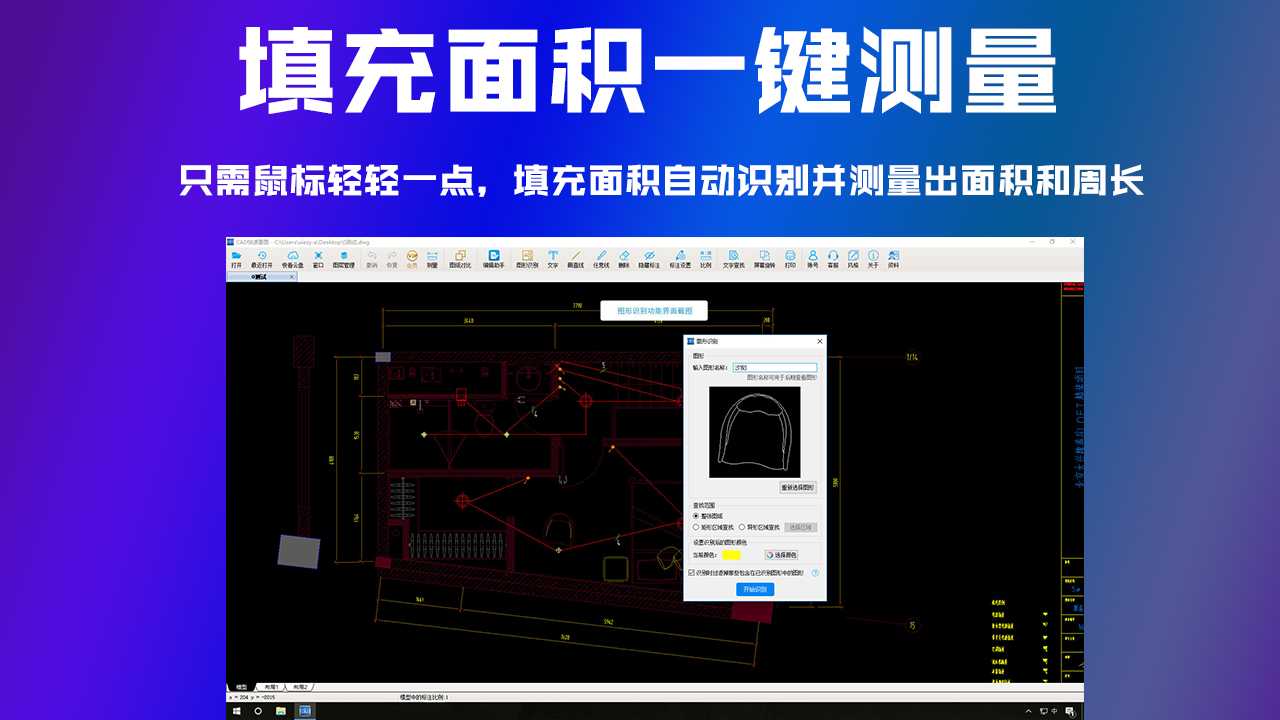Open the 图形识别 (shape recognition) tool

coord(525,260)
